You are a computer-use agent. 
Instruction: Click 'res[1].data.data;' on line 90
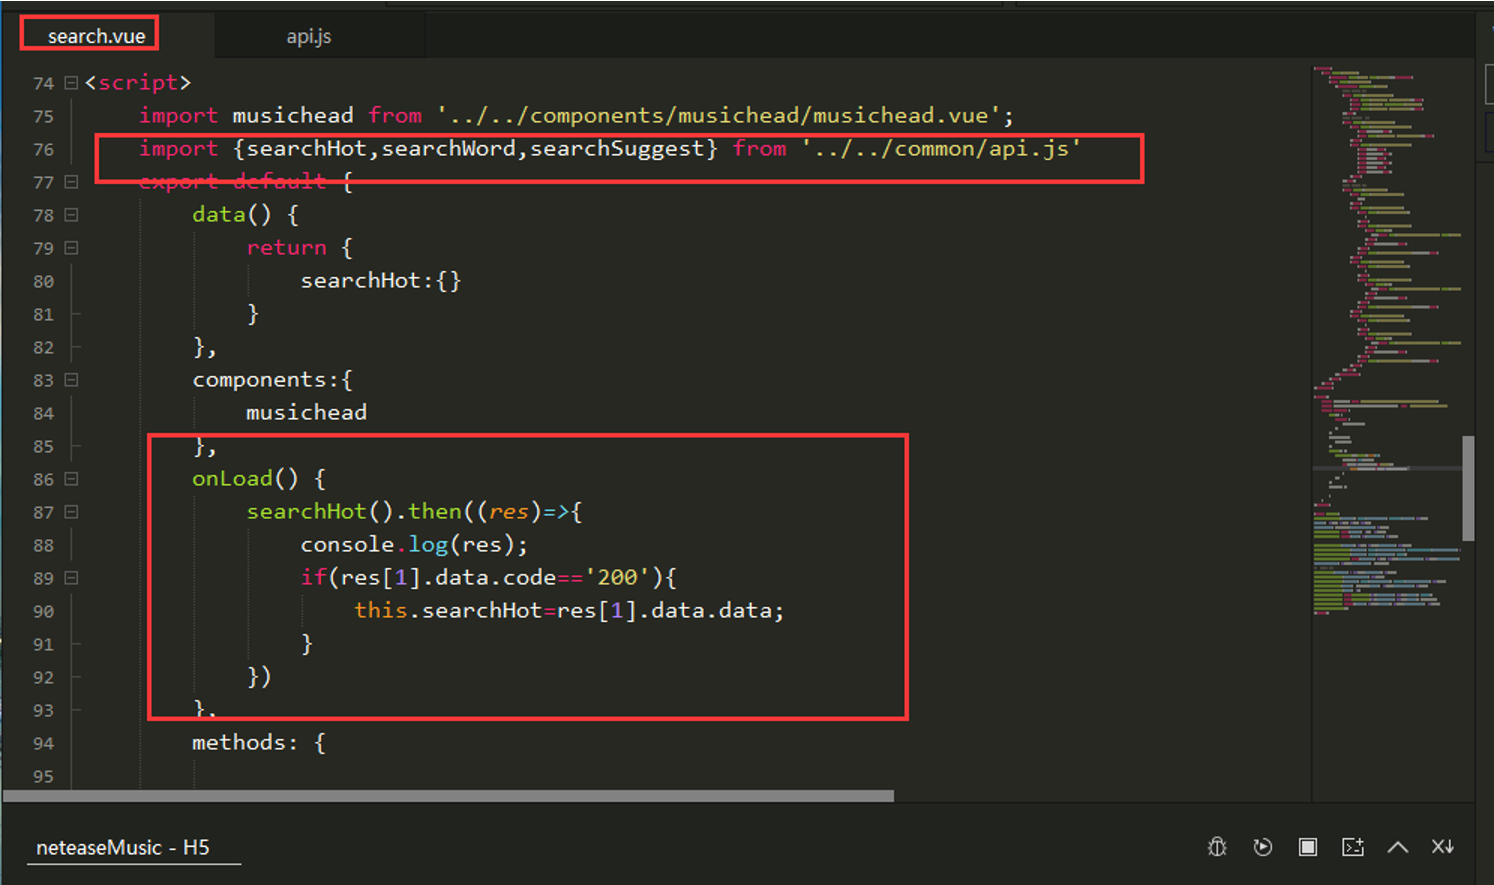pos(670,611)
